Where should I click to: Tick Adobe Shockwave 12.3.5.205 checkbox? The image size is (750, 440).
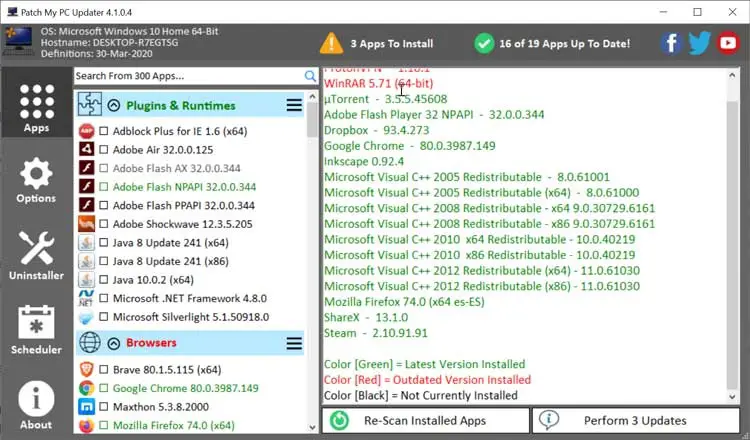(103, 224)
